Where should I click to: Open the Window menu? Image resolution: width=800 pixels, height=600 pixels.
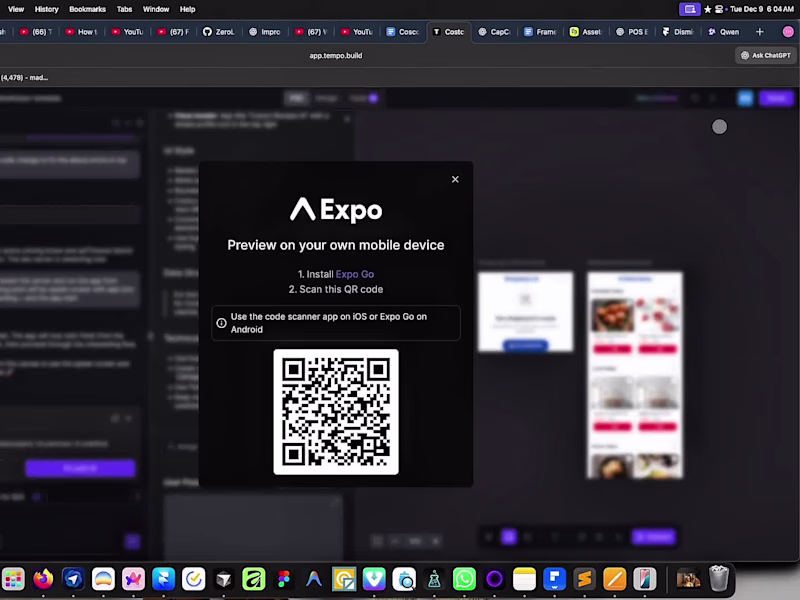(156, 9)
